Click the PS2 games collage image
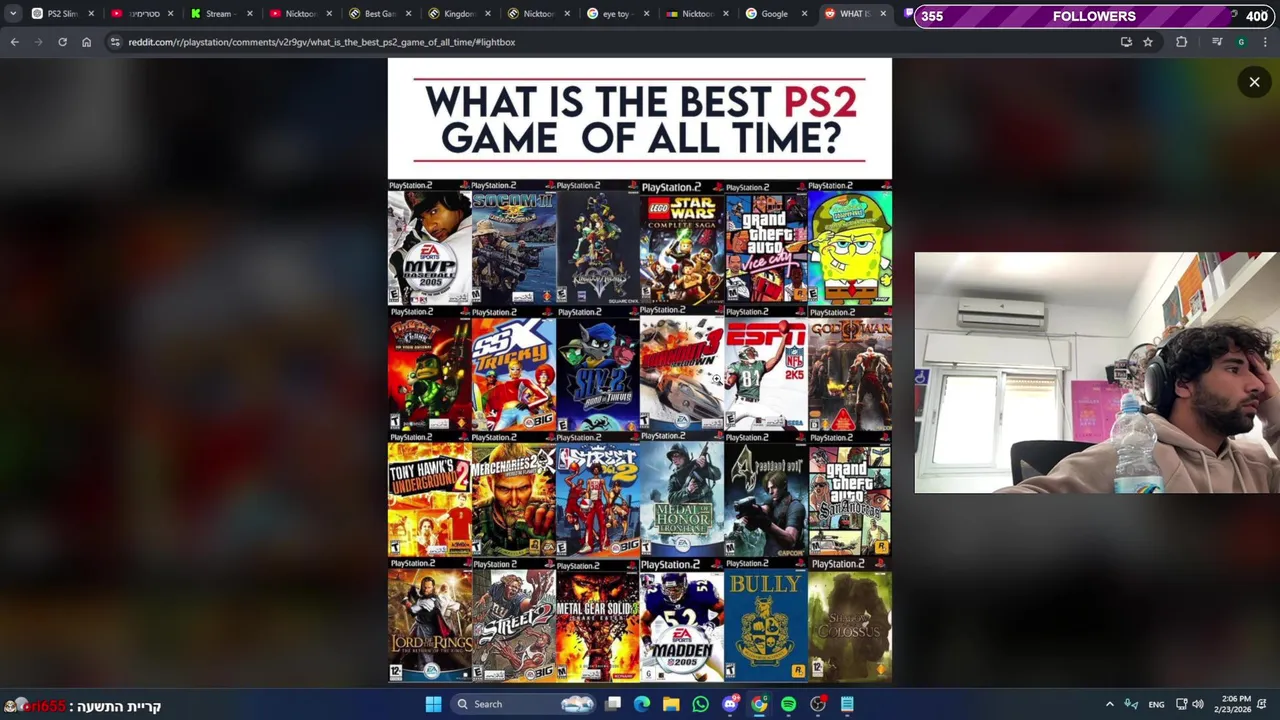Screen dimensions: 1280x720 click(x=640, y=371)
